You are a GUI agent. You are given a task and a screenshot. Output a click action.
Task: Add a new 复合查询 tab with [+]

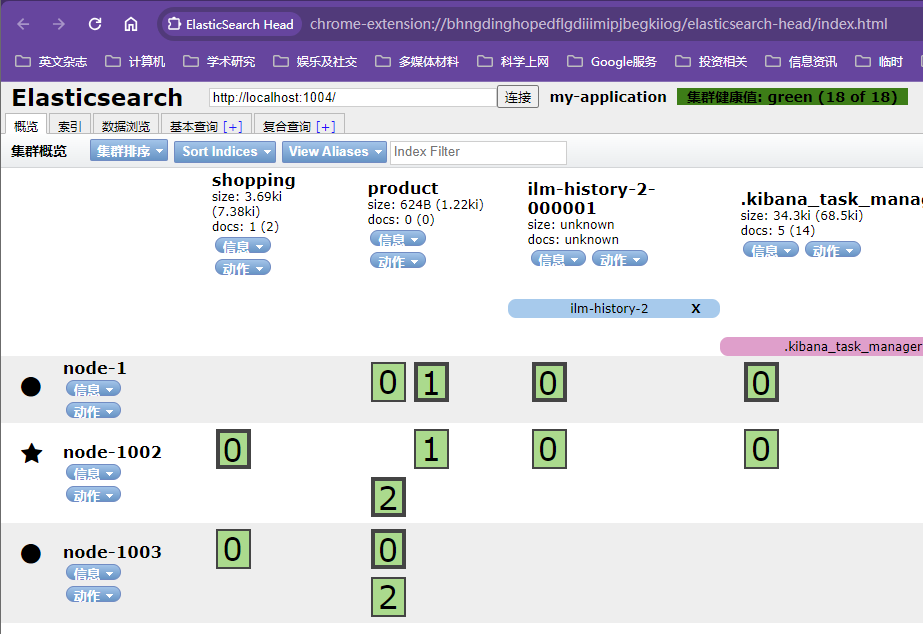[x=326, y=127]
